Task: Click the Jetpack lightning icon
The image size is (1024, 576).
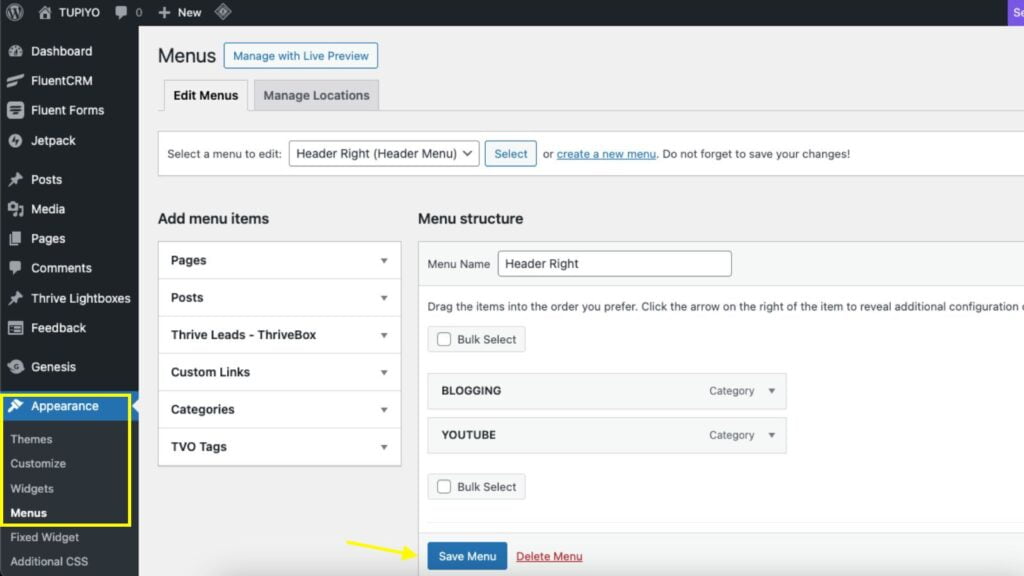Action: click(16, 140)
